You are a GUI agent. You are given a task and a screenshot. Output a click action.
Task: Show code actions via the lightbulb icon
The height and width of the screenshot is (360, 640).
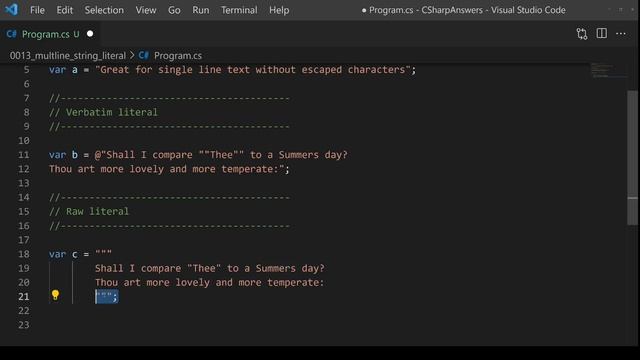point(55,295)
